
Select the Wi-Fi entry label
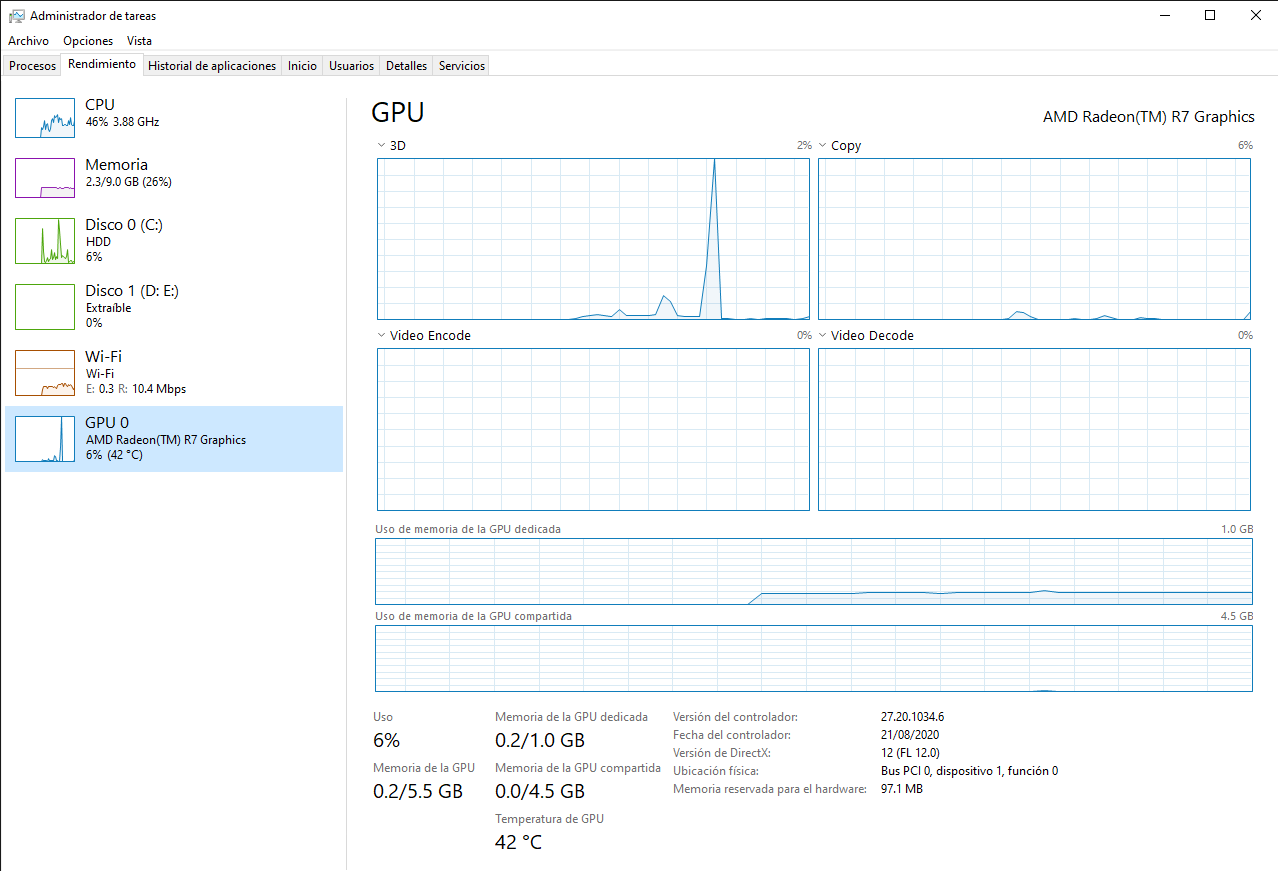point(104,357)
